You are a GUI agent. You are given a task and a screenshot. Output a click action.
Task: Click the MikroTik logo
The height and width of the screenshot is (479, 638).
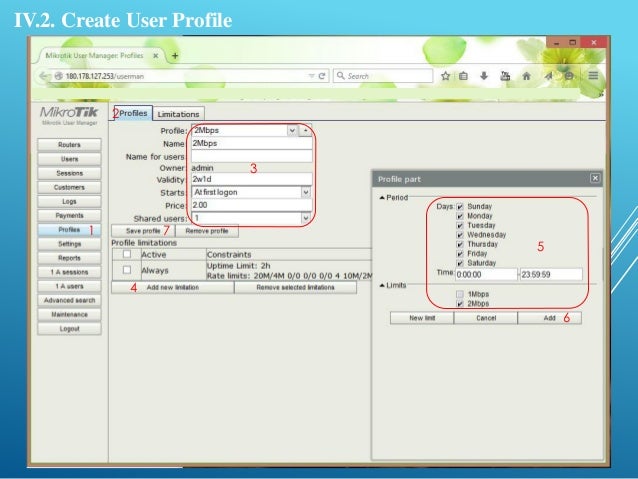pyautogui.click(x=69, y=112)
